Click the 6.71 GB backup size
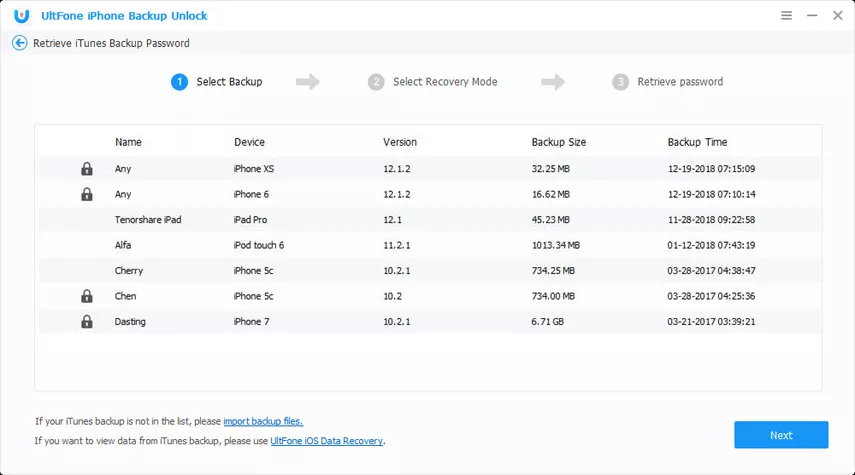This screenshot has height=475, width=855. [547, 322]
